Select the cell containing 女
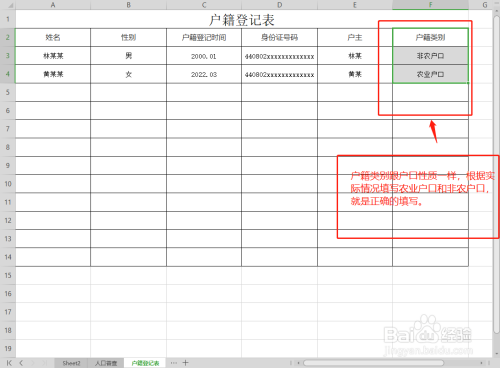Viewport: 500px width, 368px height. point(128,74)
